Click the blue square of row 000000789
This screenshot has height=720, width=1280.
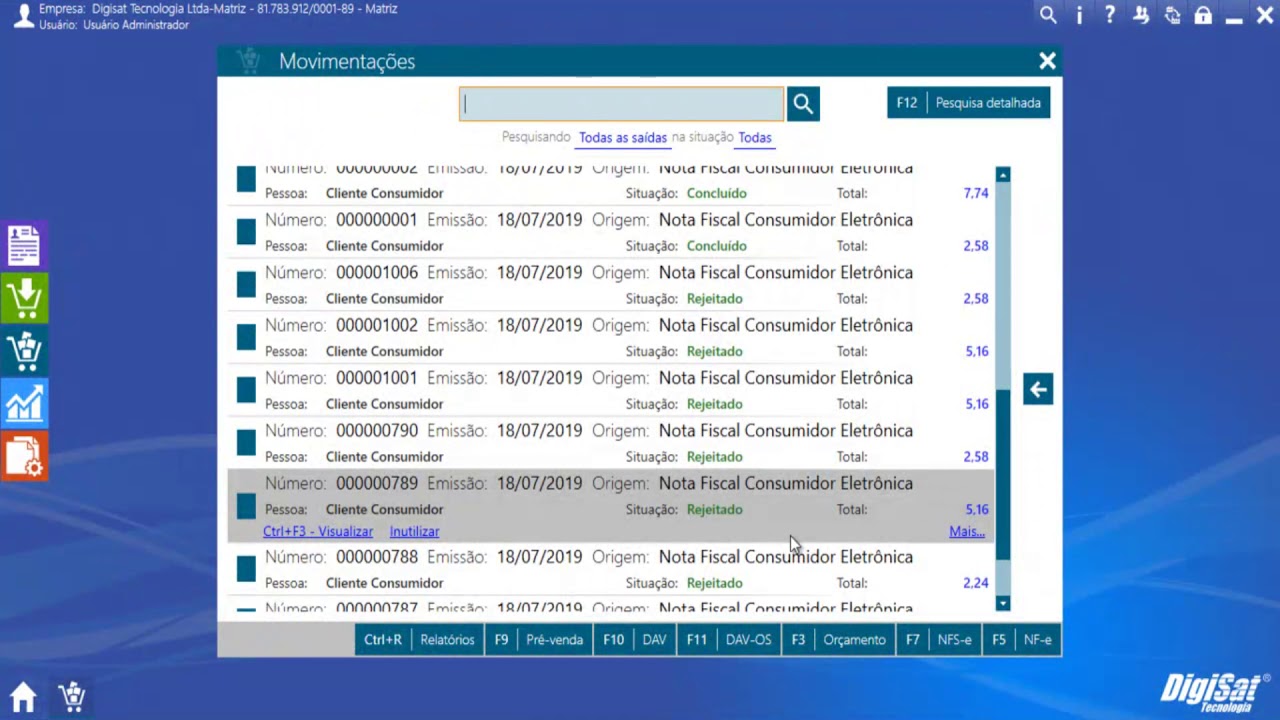(x=246, y=507)
